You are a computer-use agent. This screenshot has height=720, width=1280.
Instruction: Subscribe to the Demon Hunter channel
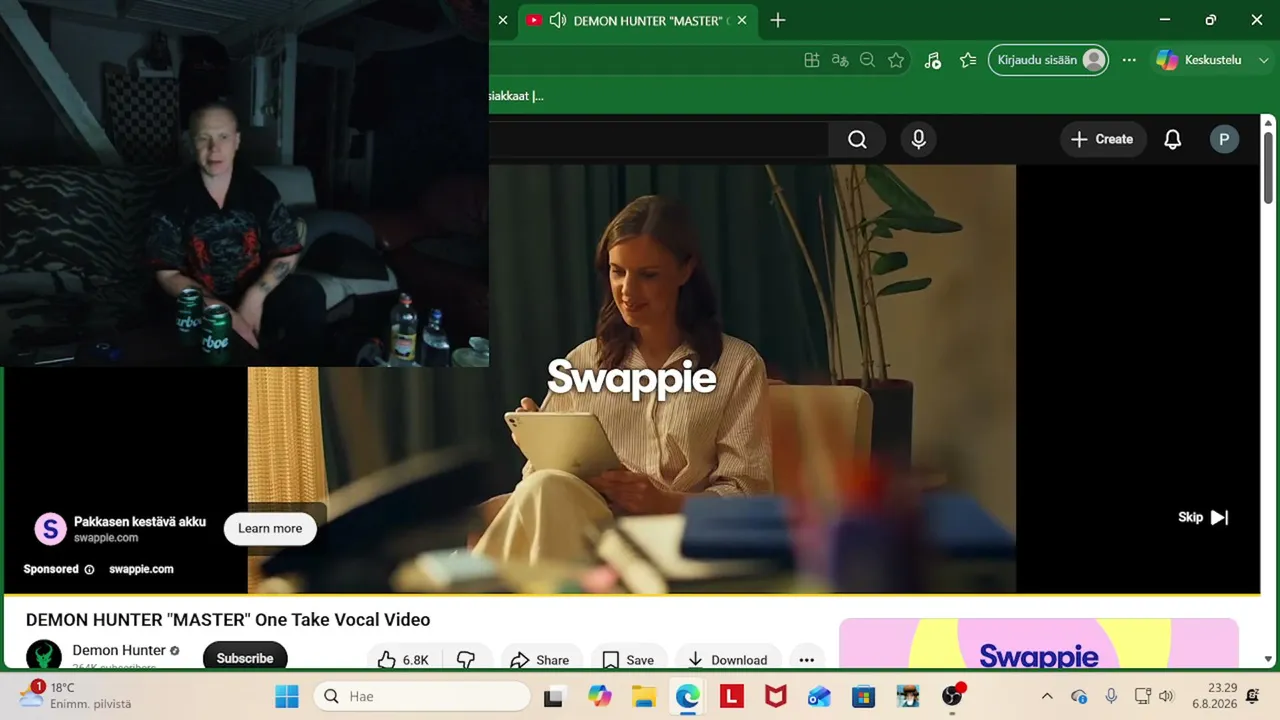click(x=245, y=658)
